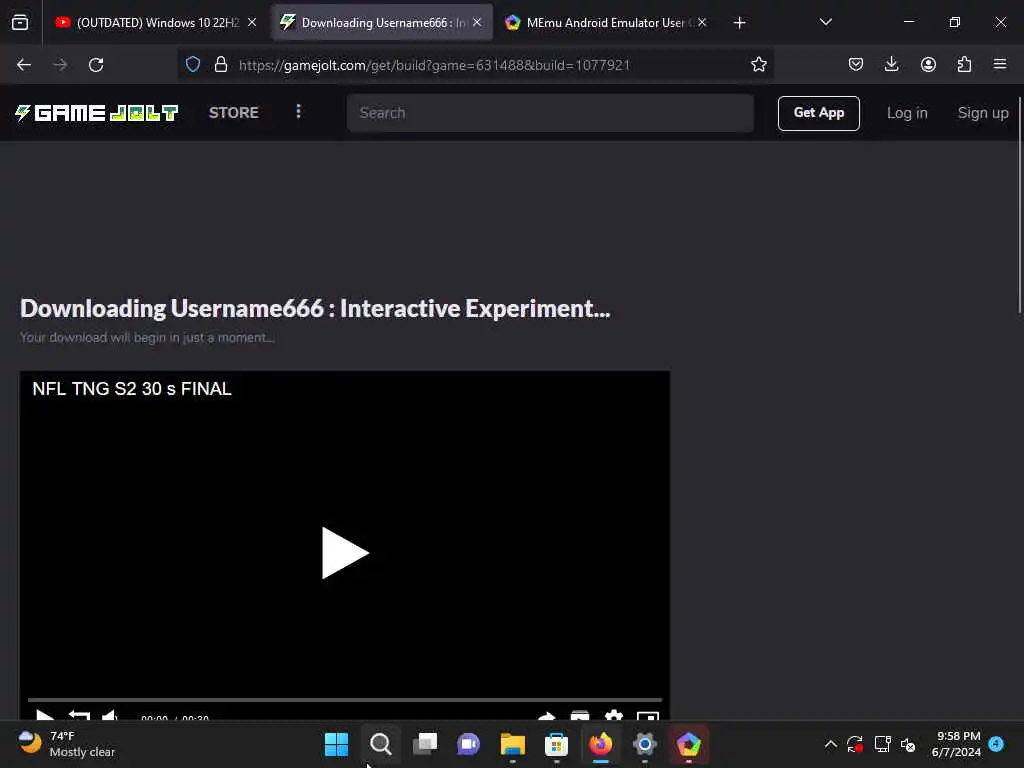Open the clock showing 9:58 PM

957,744
